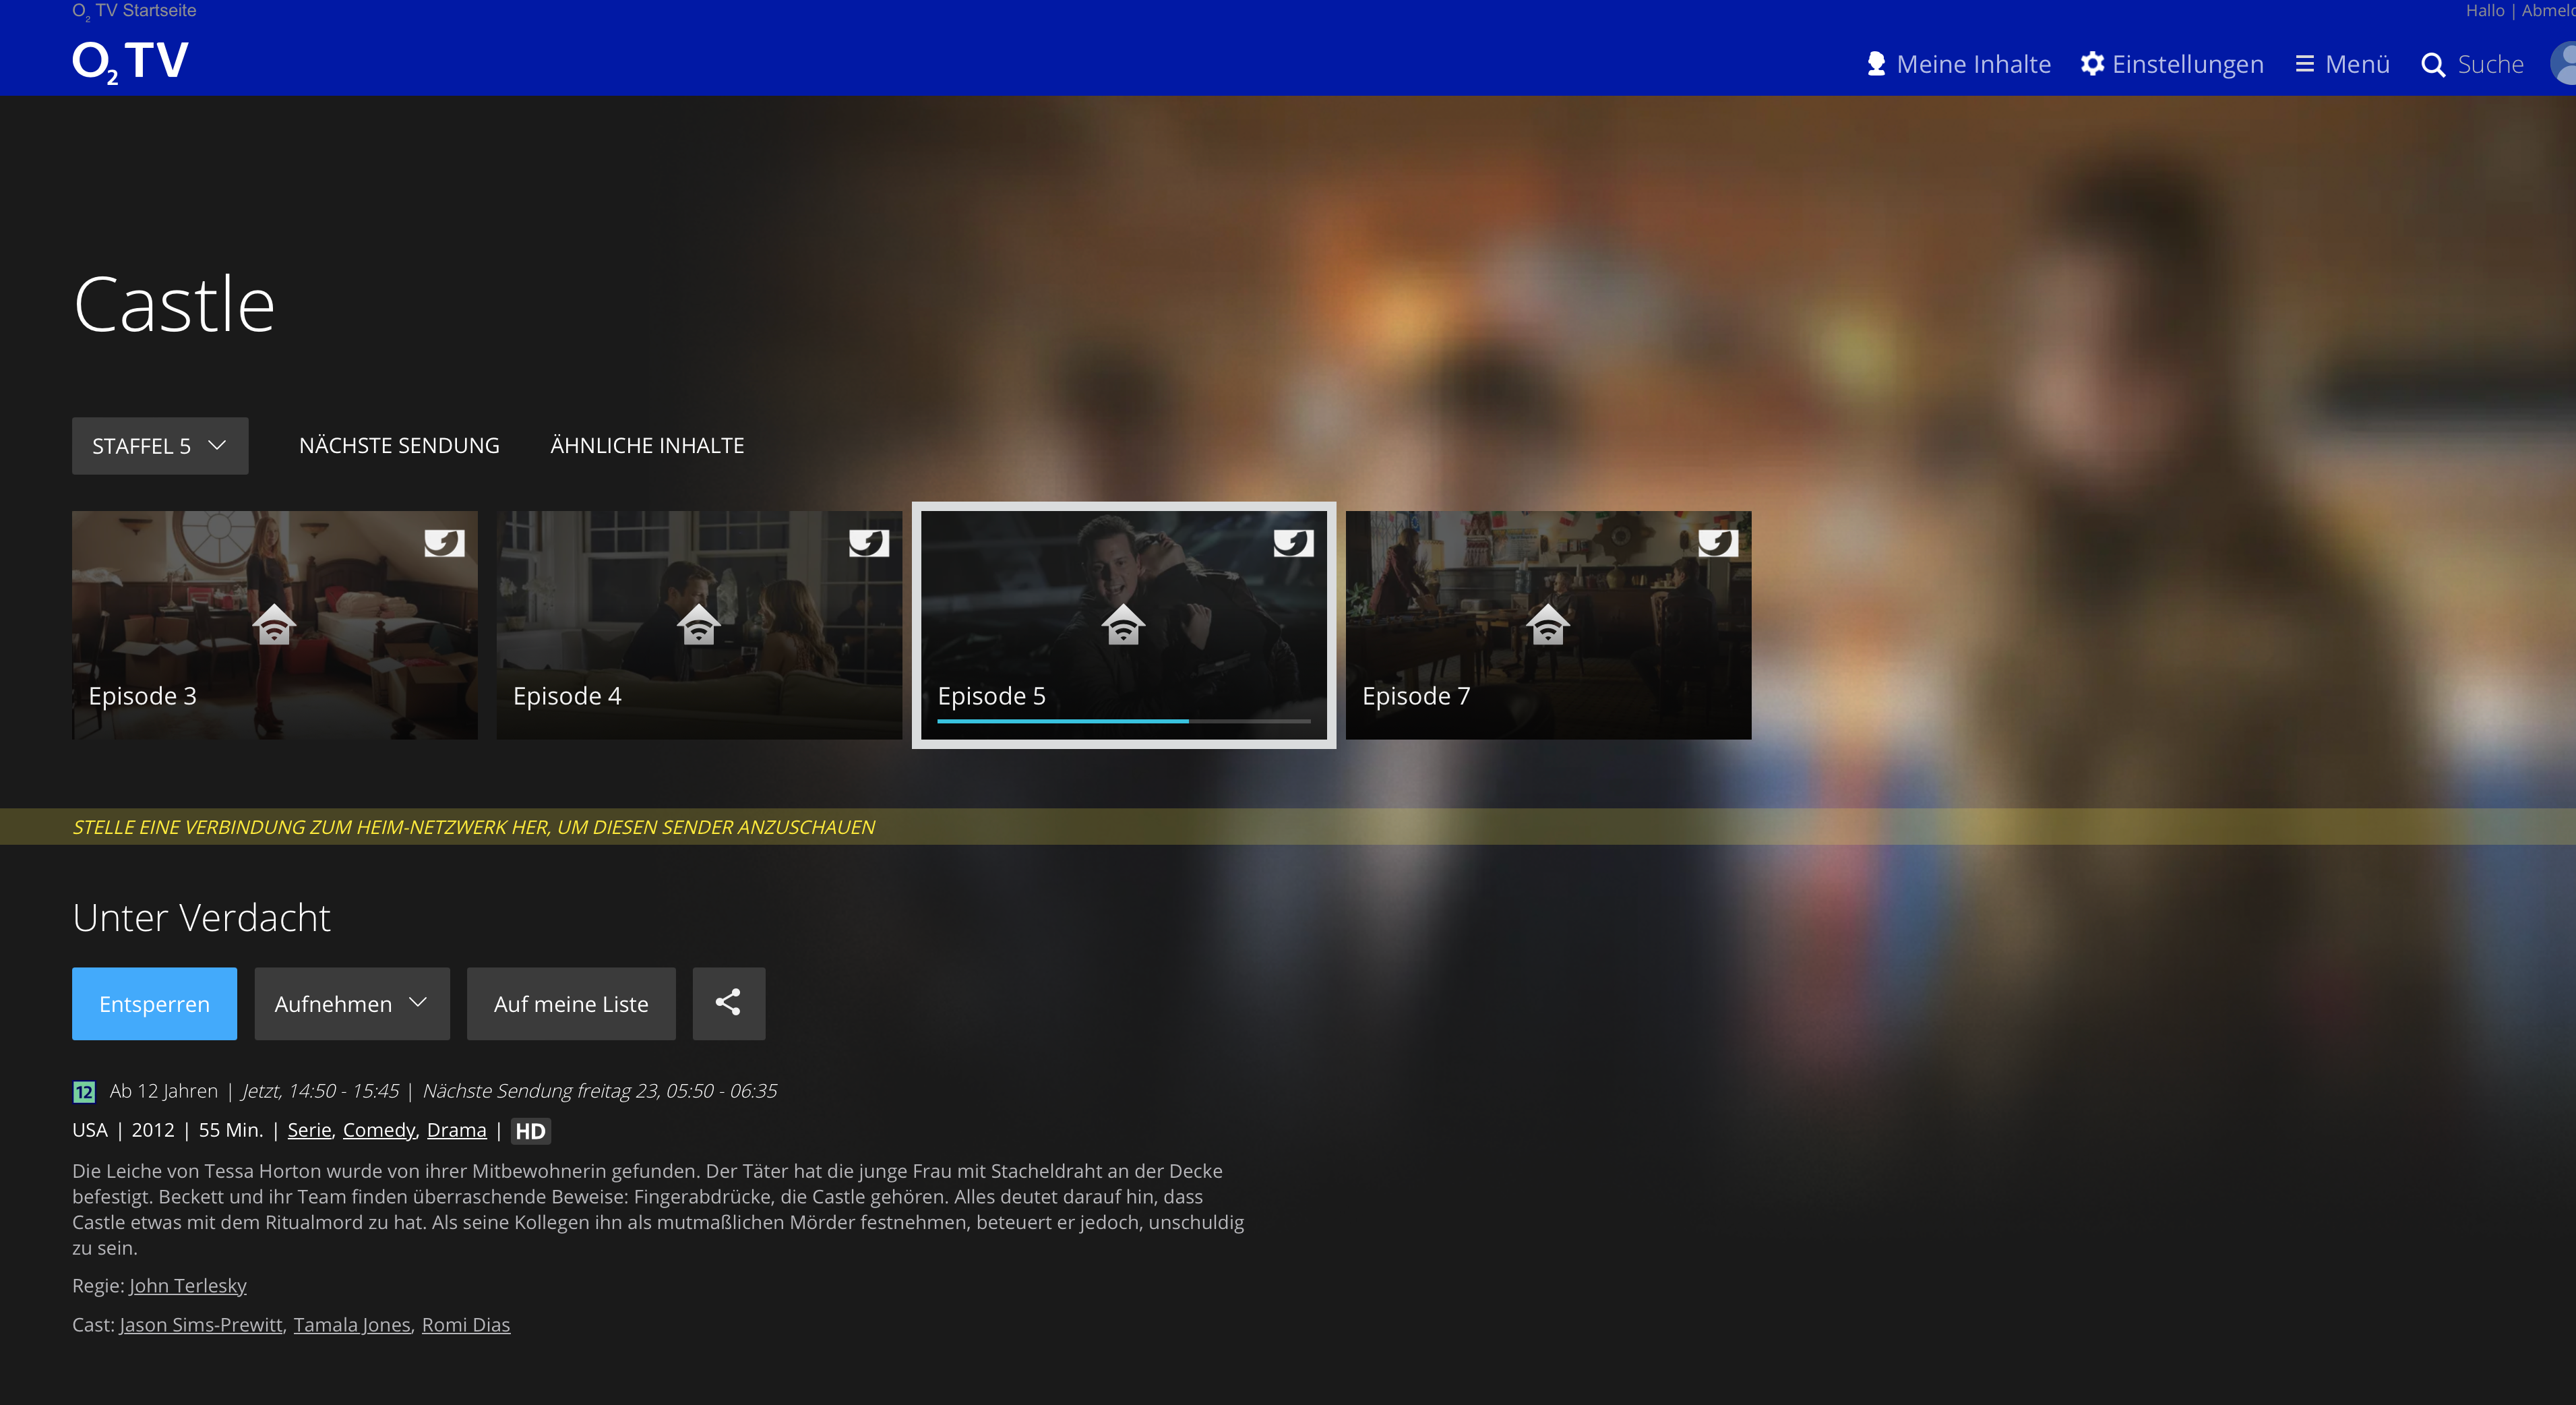Open cast member Romi Dias
This screenshot has width=2576, height=1405.
tap(466, 1325)
